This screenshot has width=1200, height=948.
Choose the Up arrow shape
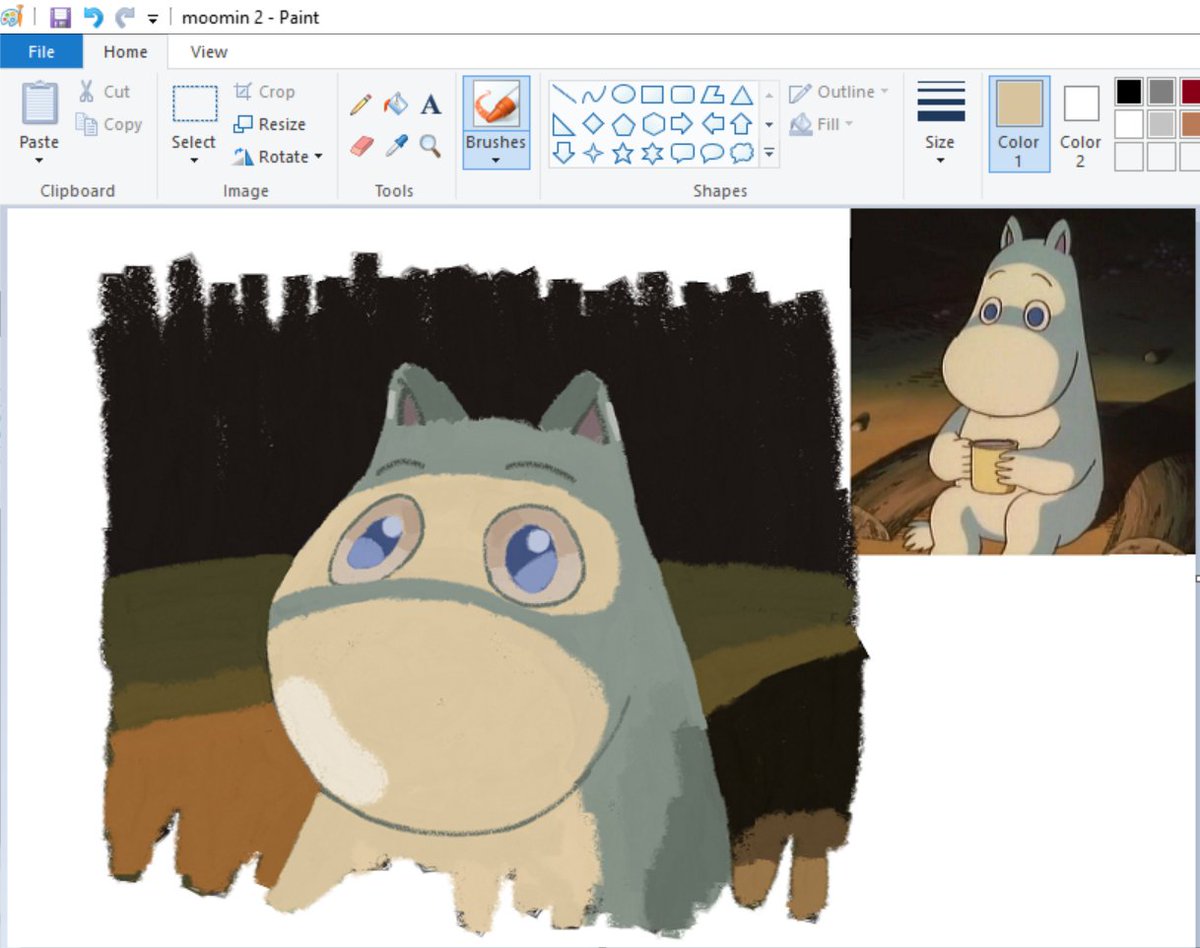[x=741, y=124]
